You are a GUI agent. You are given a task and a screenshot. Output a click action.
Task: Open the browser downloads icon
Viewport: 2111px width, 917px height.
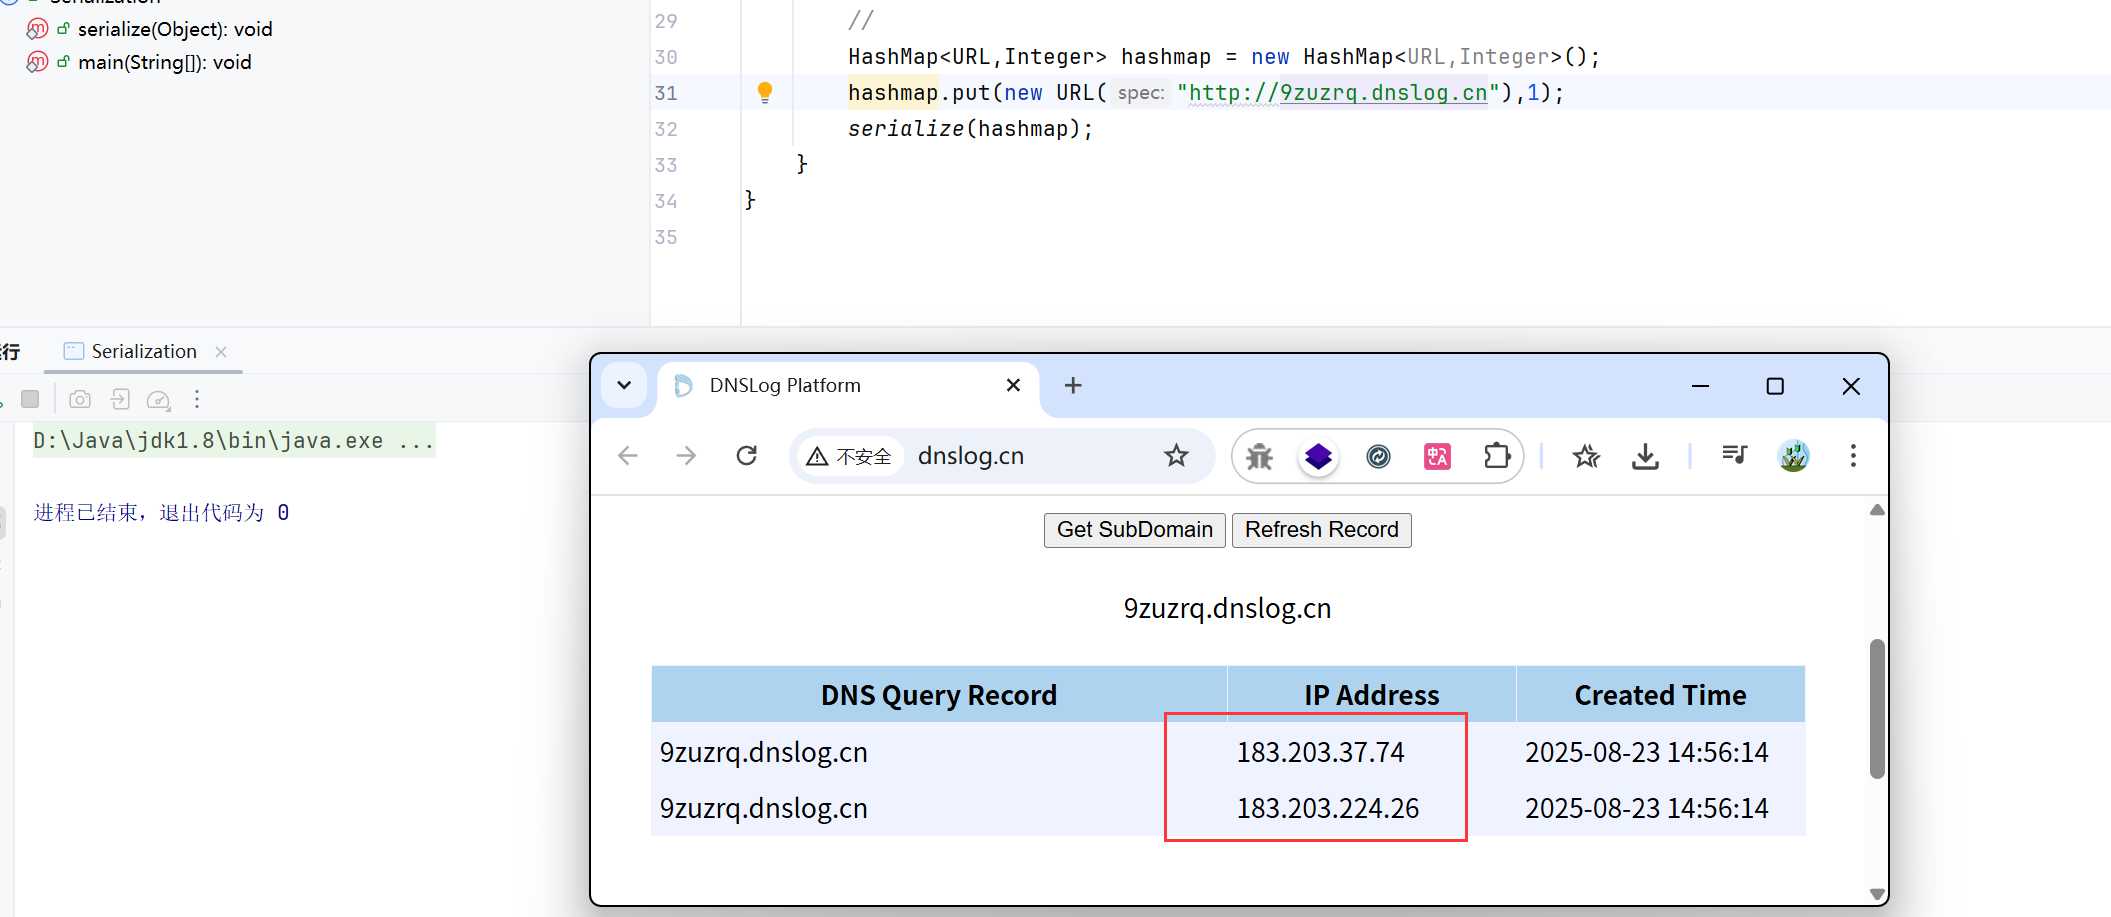(x=1645, y=457)
